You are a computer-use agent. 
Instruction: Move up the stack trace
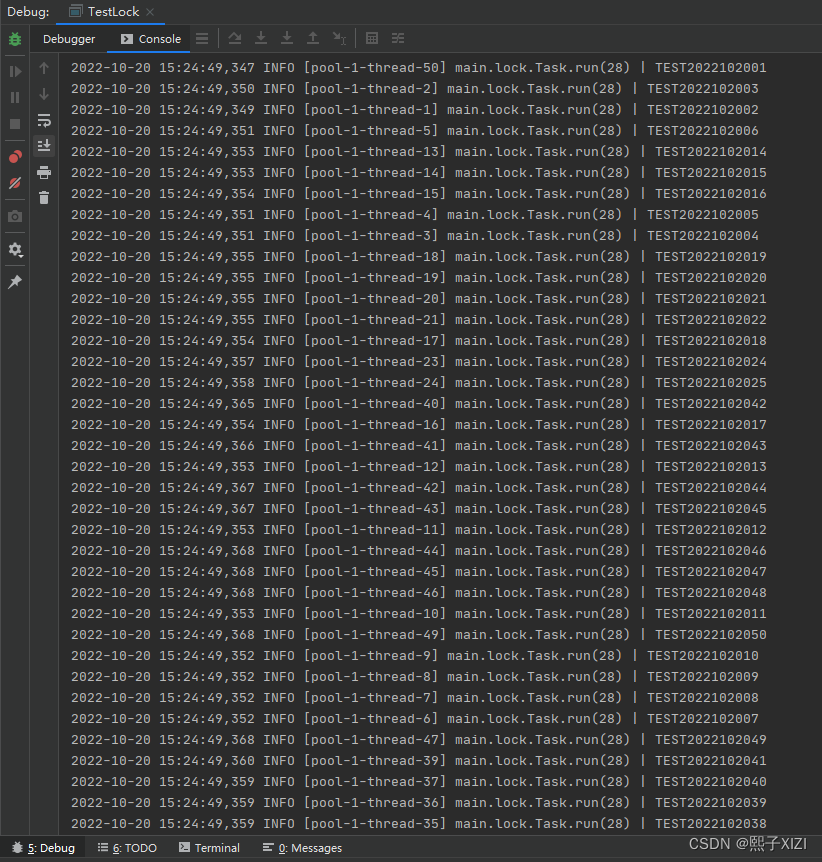pos(44,68)
